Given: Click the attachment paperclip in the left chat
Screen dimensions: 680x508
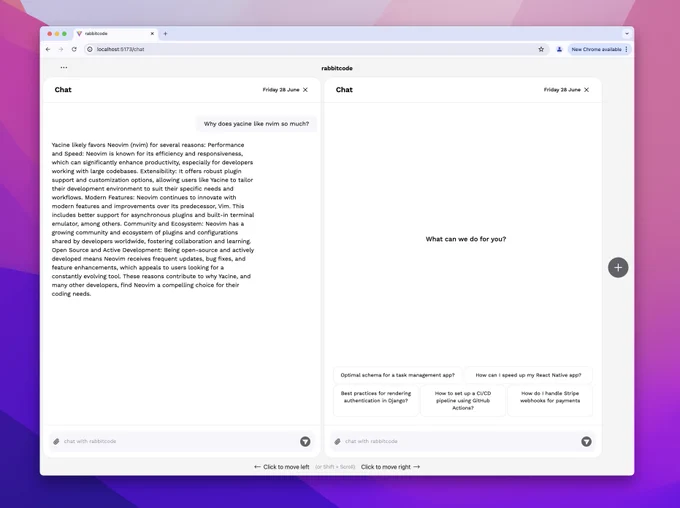Looking at the screenshot, I should (56, 442).
